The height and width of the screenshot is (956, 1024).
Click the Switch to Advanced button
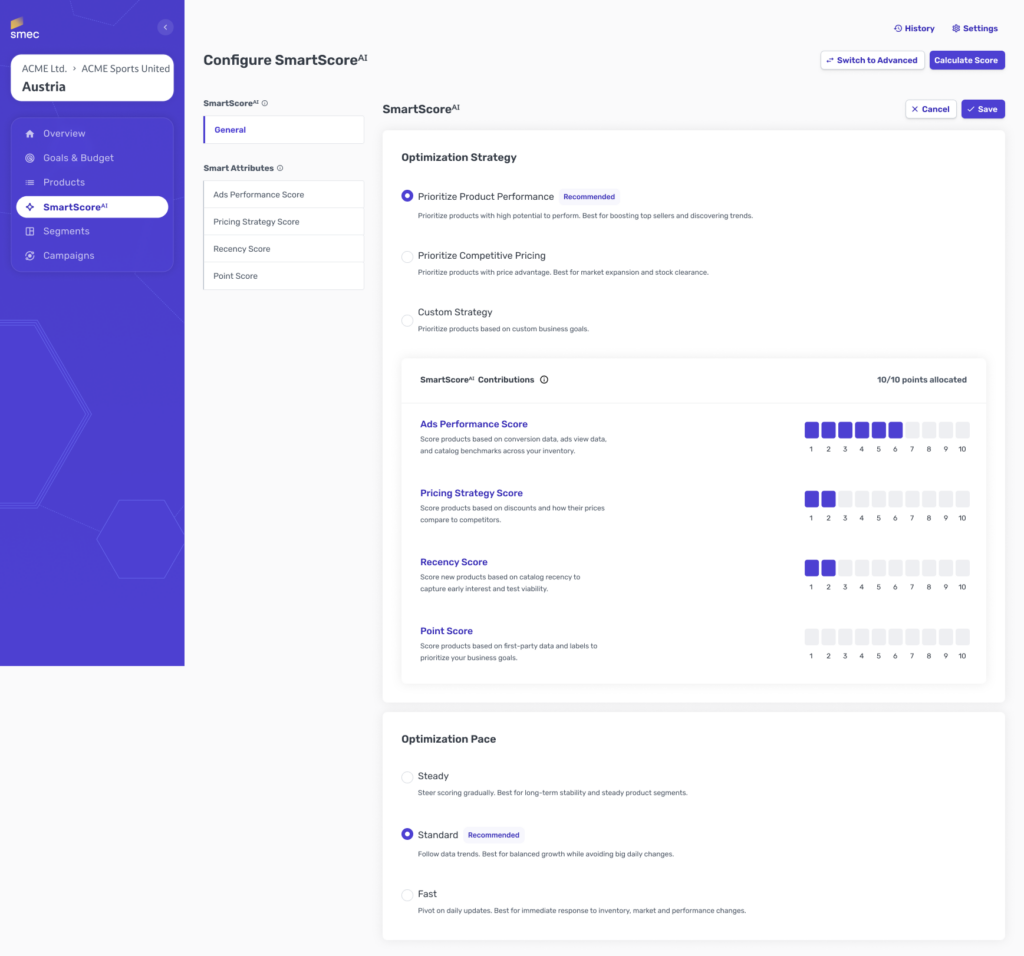click(872, 60)
